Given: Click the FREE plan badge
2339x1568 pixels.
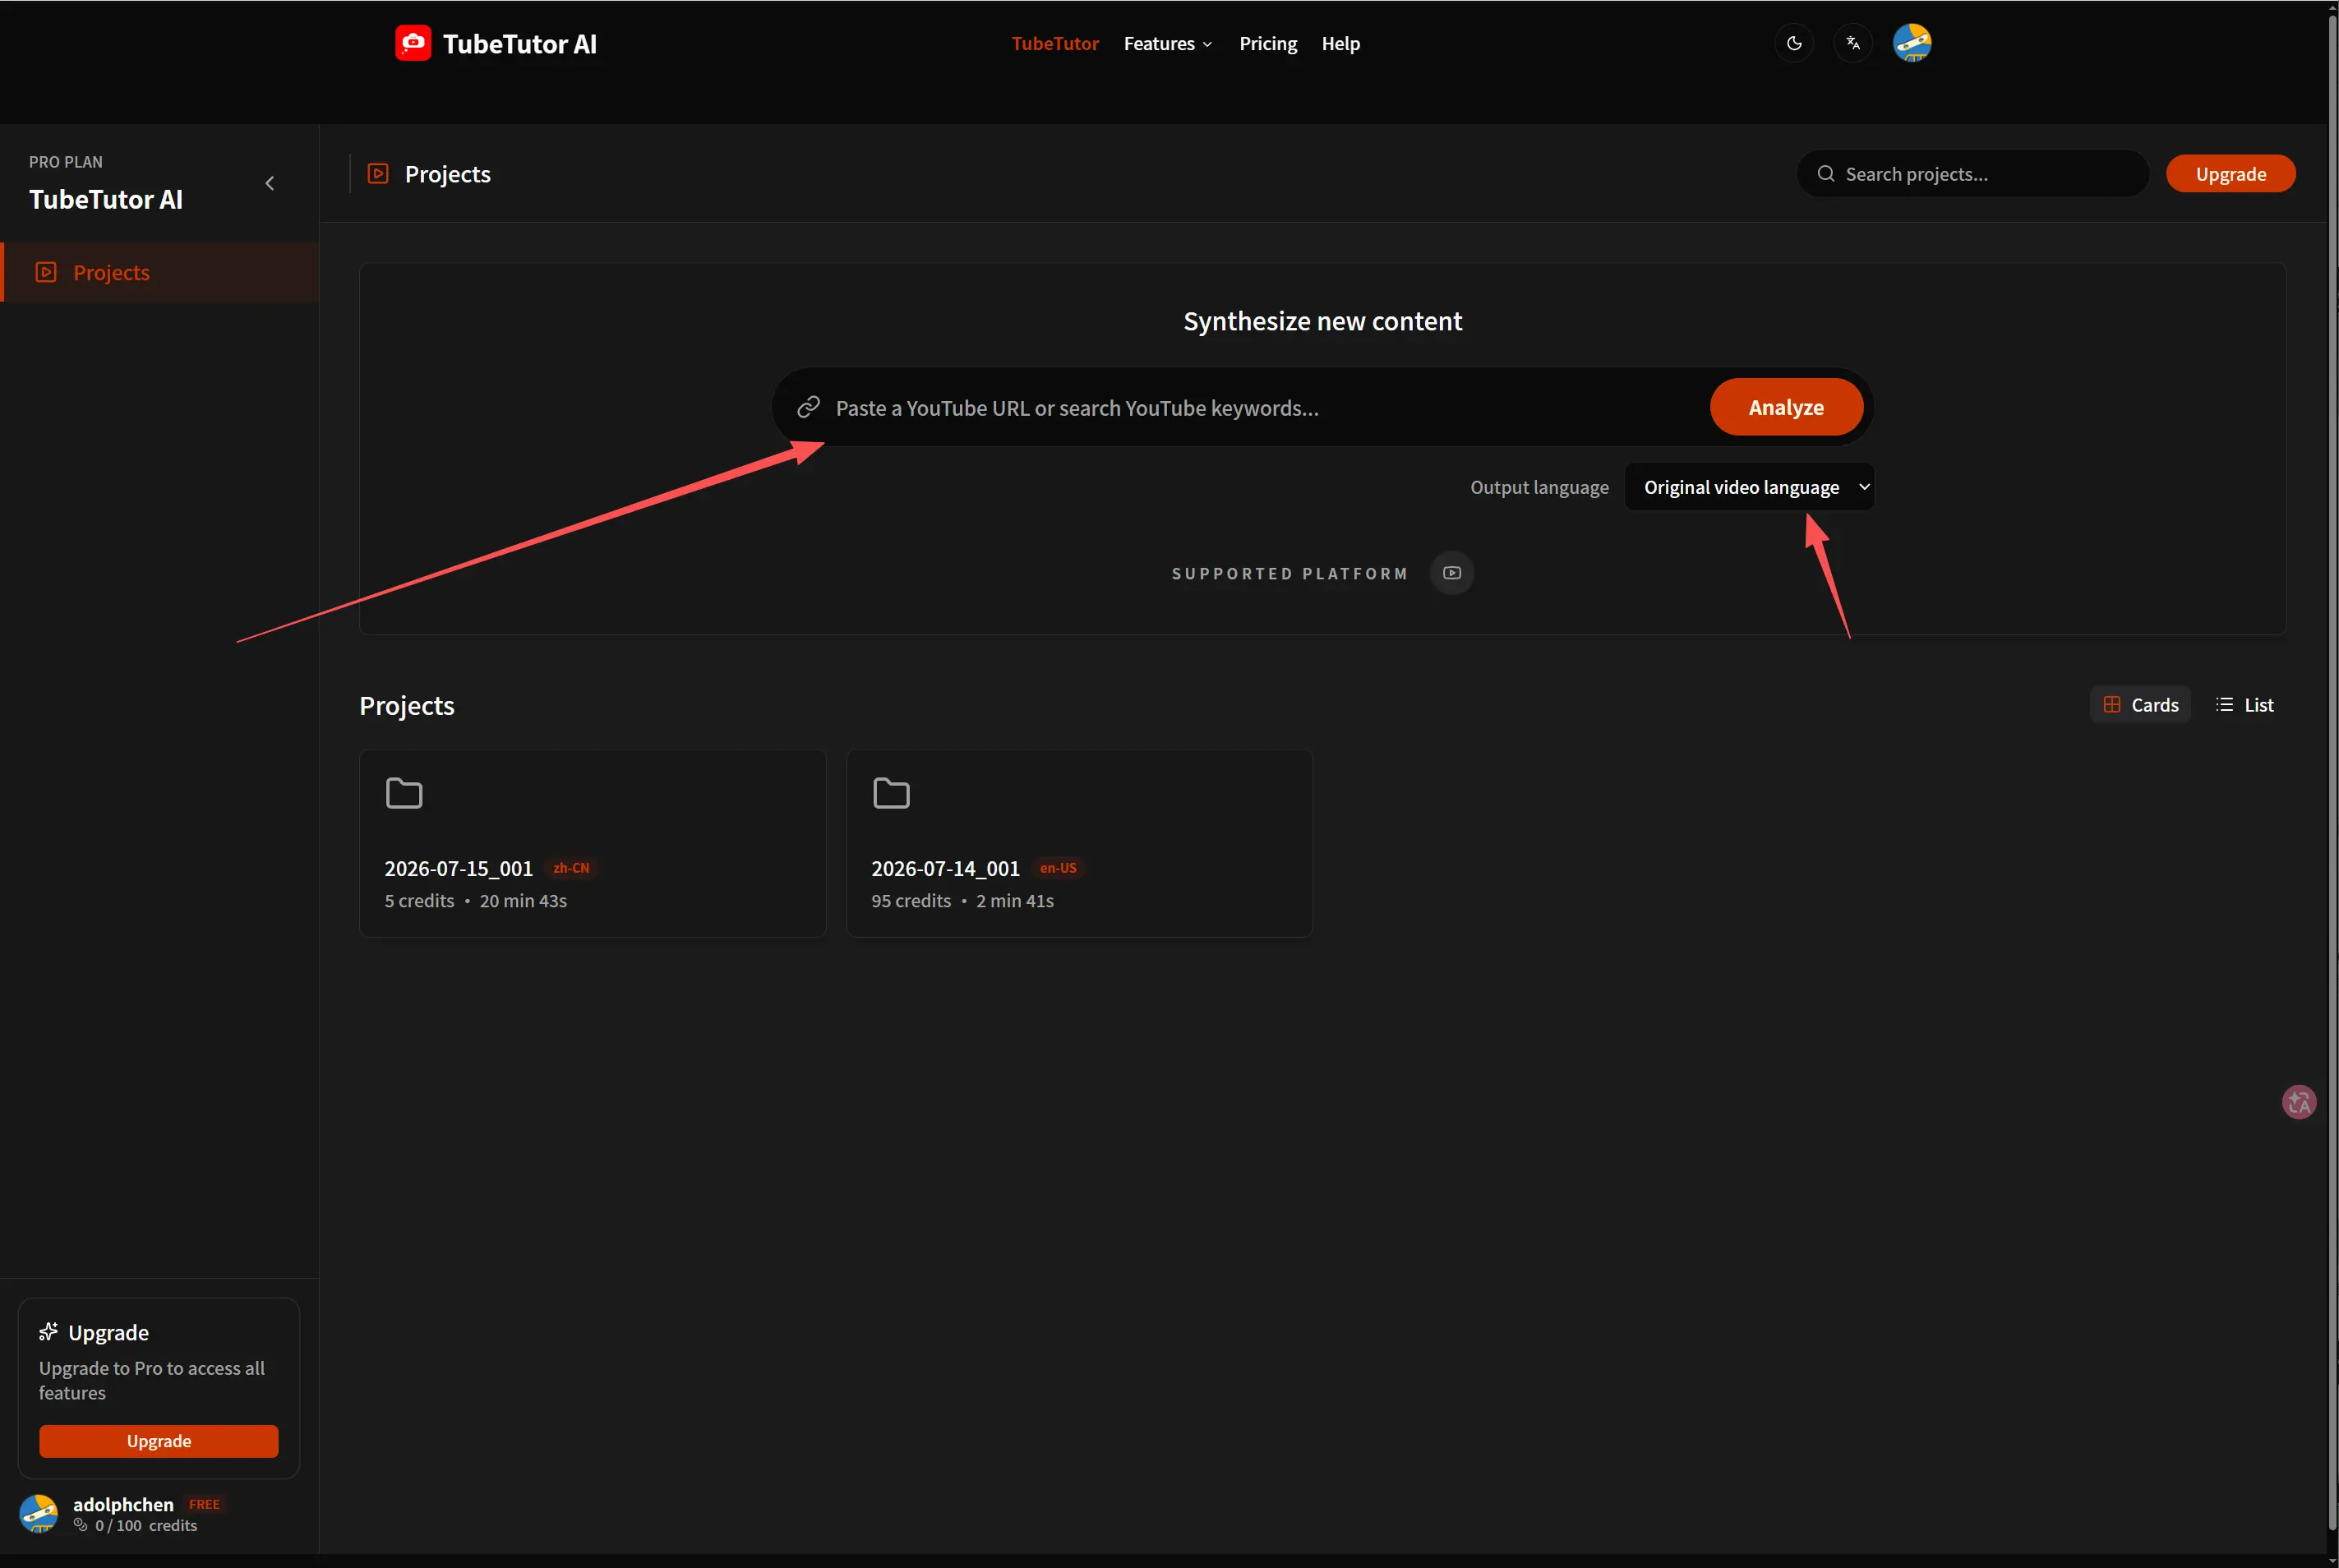Looking at the screenshot, I should [204, 1504].
